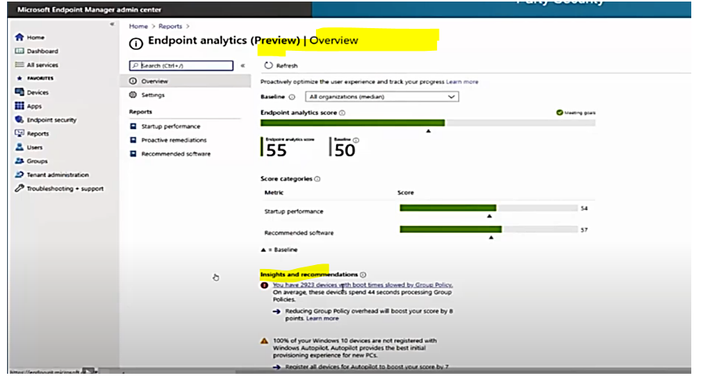Click the Baseline value 50
The image size is (703, 380).
click(345, 151)
